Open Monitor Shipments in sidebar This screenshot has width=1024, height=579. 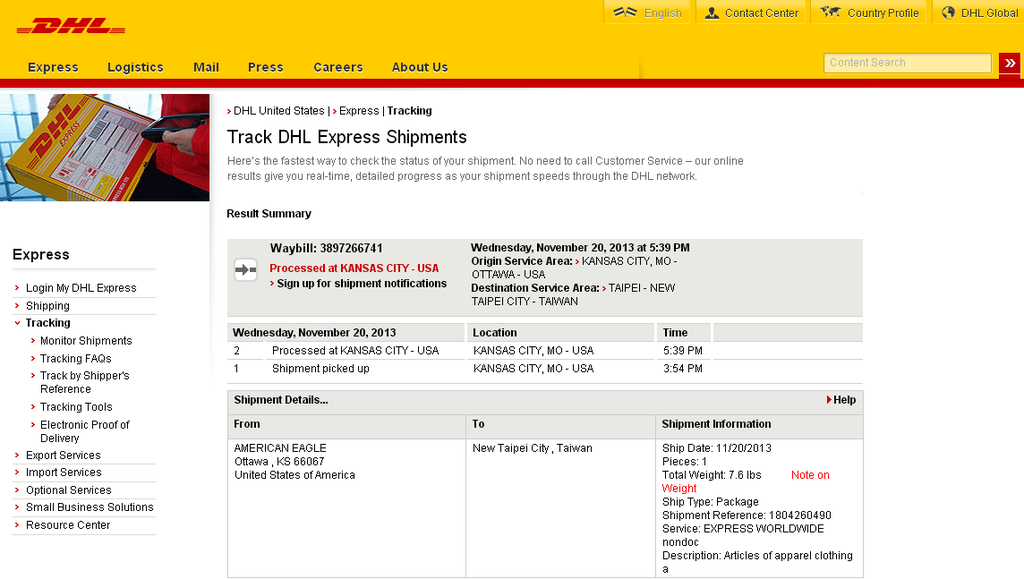[x=86, y=341]
